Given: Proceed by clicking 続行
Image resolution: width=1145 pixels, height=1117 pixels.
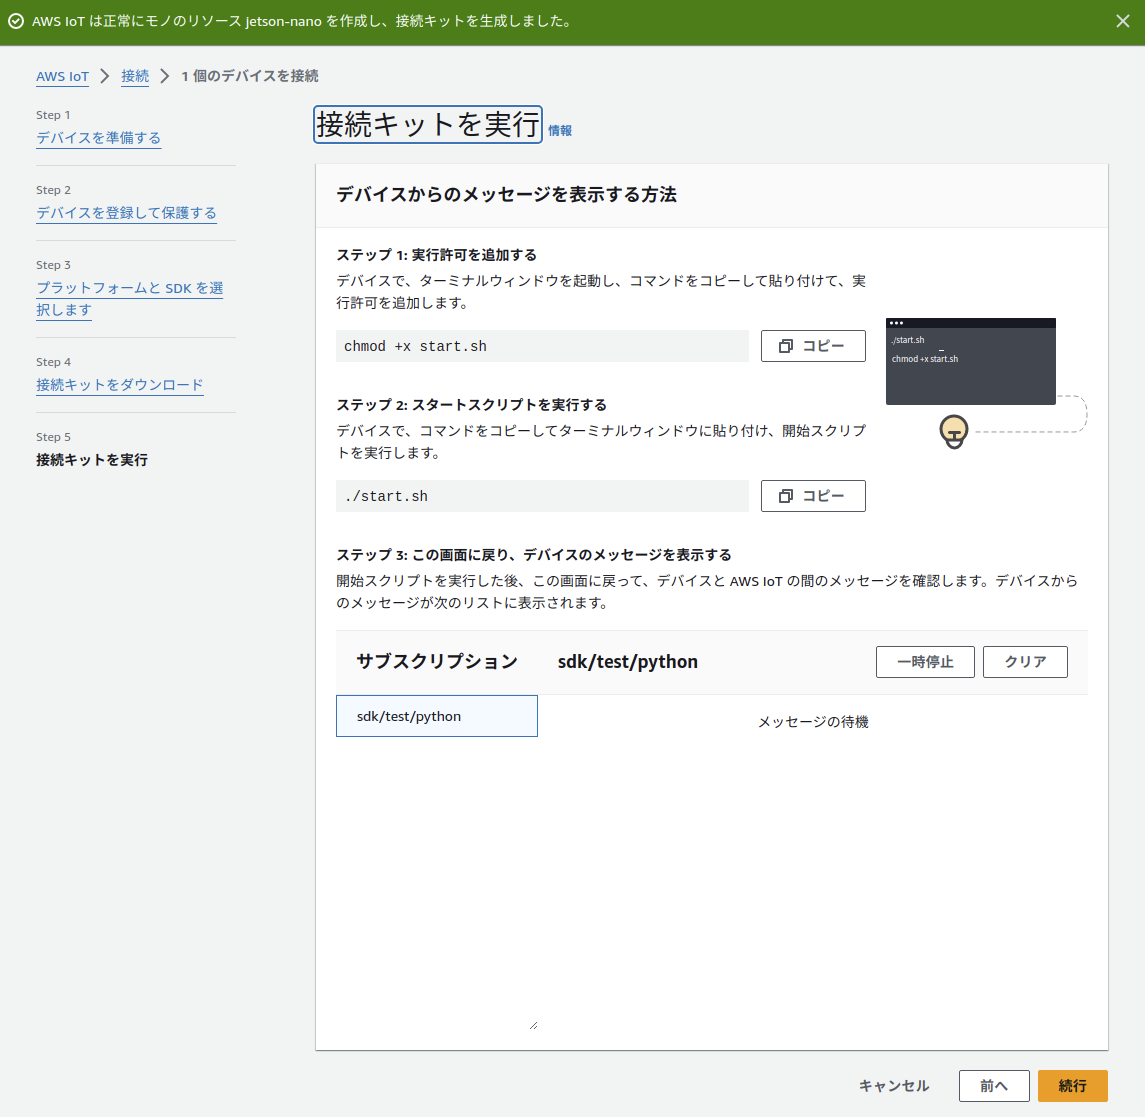Looking at the screenshot, I should [x=1071, y=1085].
